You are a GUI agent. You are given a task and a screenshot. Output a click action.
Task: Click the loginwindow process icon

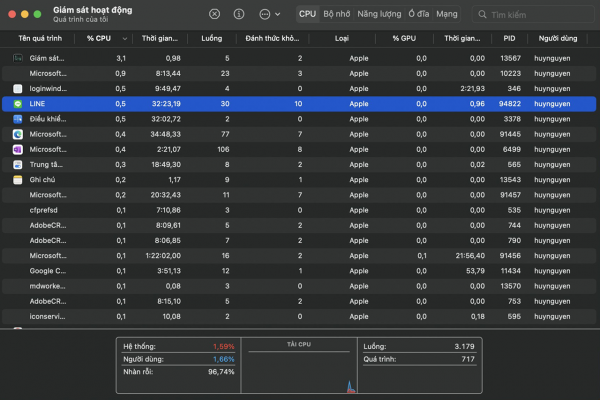(x=18, y=88)
